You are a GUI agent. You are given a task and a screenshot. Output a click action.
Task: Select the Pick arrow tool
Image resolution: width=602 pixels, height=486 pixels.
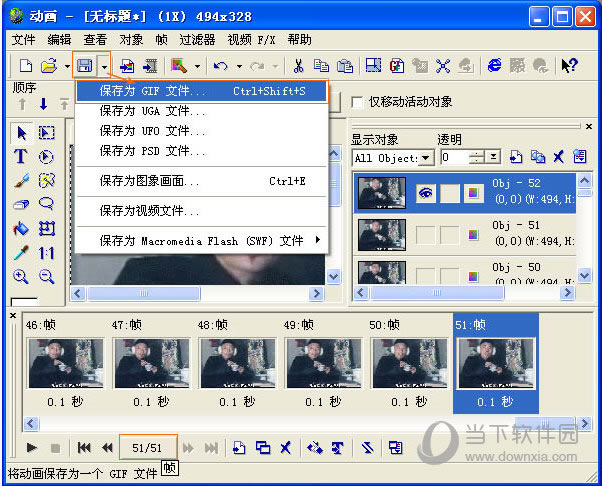pos(22,133)
